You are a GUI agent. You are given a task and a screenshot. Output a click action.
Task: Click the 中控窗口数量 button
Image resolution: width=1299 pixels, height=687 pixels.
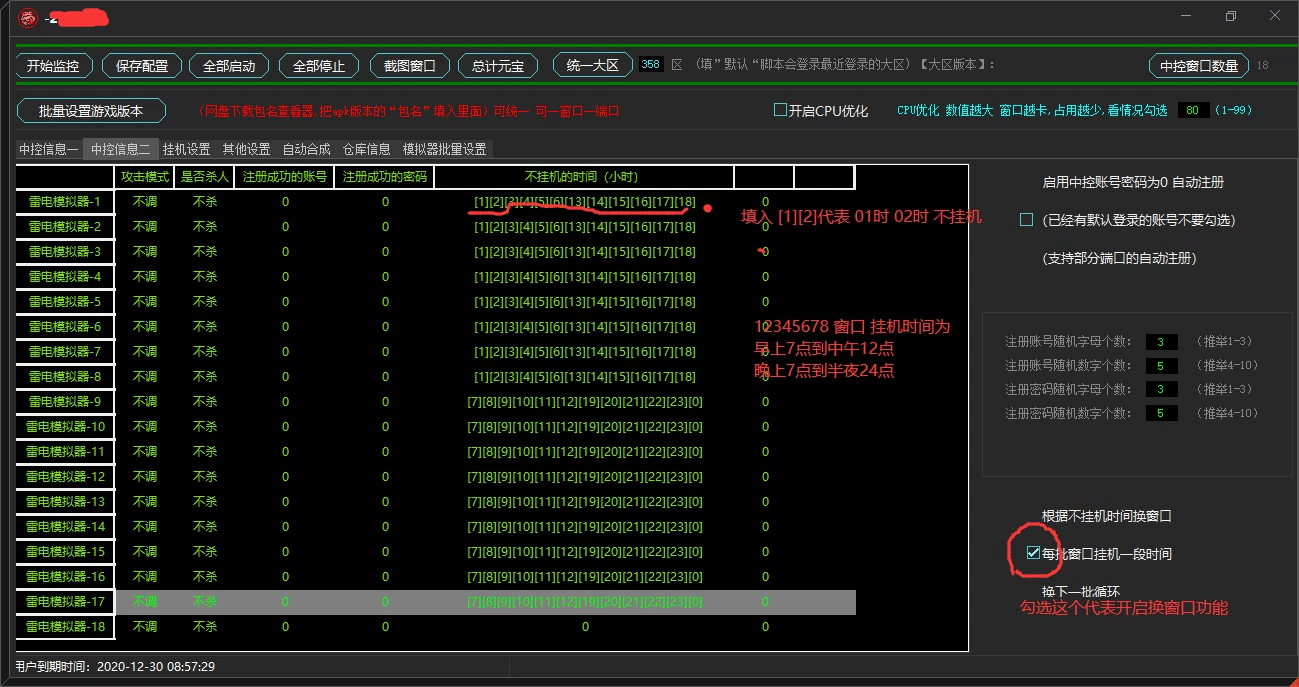click(1199, 66)
